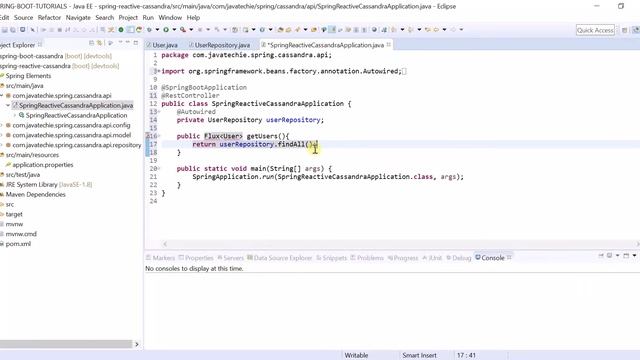Collapse the getUsers method fold on line 16
640x360 pixels.
[159, 136]
